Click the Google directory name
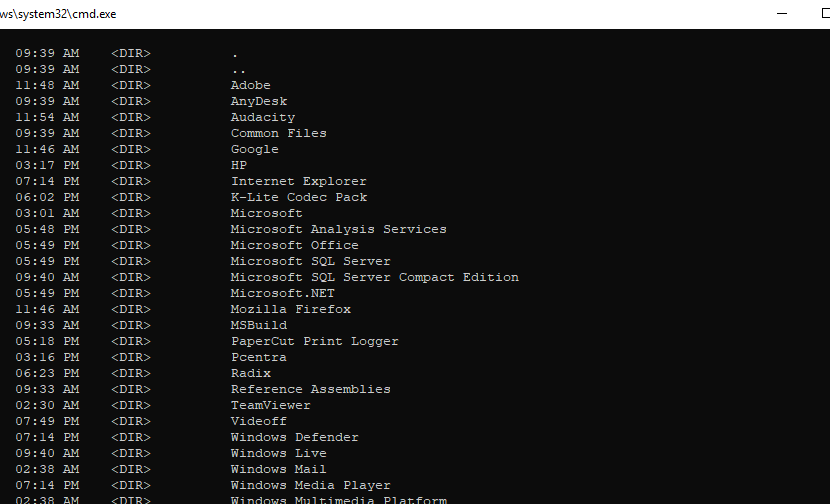830x504 pixels. [254, 149]
